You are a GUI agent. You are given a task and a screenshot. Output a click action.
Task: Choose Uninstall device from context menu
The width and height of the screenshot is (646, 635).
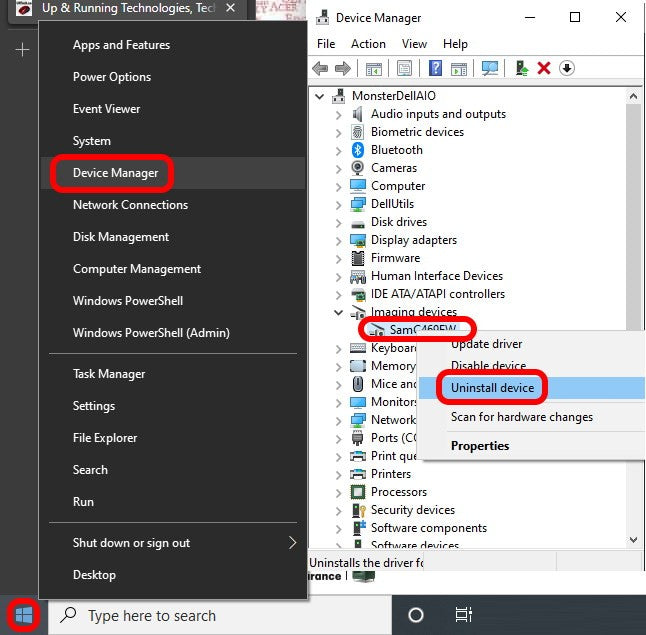(x=492, y=388)
